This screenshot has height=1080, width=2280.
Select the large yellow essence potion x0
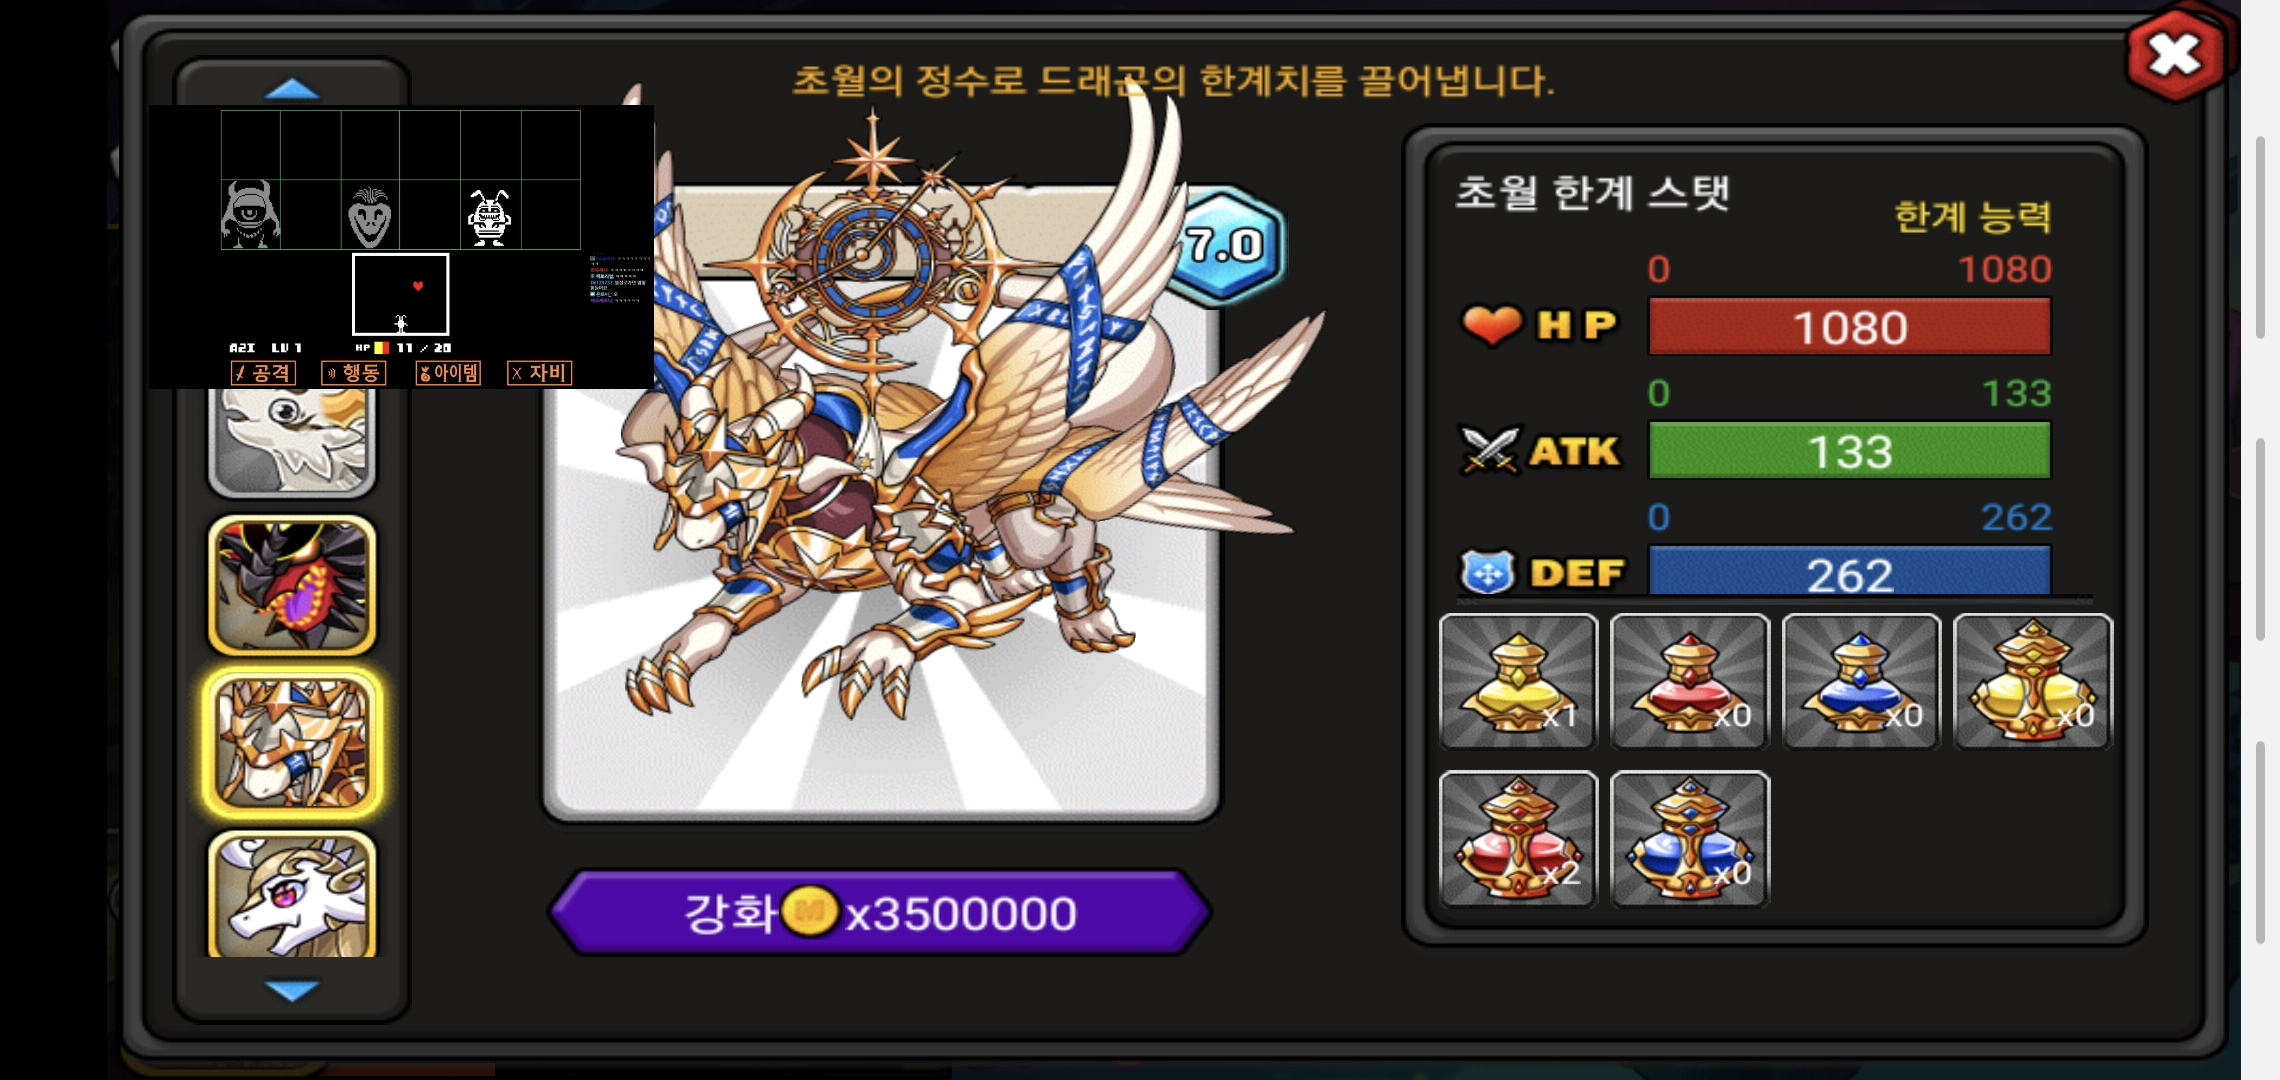(2033, 681)
